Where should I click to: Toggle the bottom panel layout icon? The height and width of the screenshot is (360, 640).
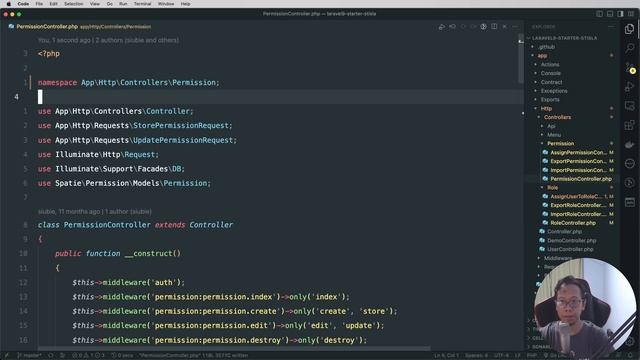[610, 14]
